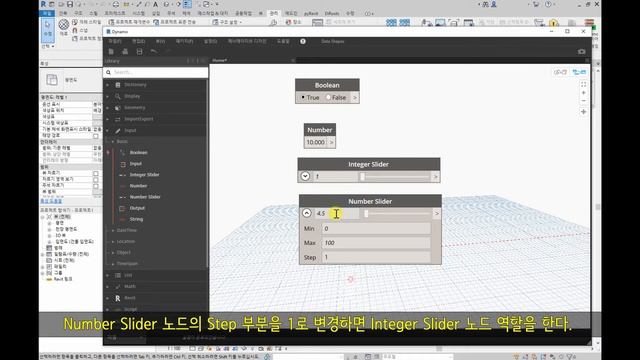640x360 pixels.
Task: Click the Boolean item in Library Basic list
Action: point(138,152)
